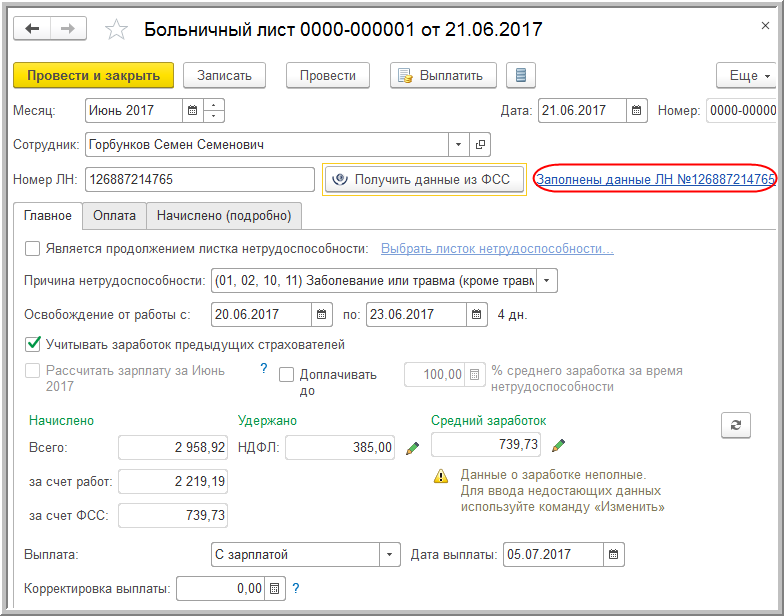Open the Выплата dropdown options
The height and width of the screenshot is (616, 784).
pos(390,554)
